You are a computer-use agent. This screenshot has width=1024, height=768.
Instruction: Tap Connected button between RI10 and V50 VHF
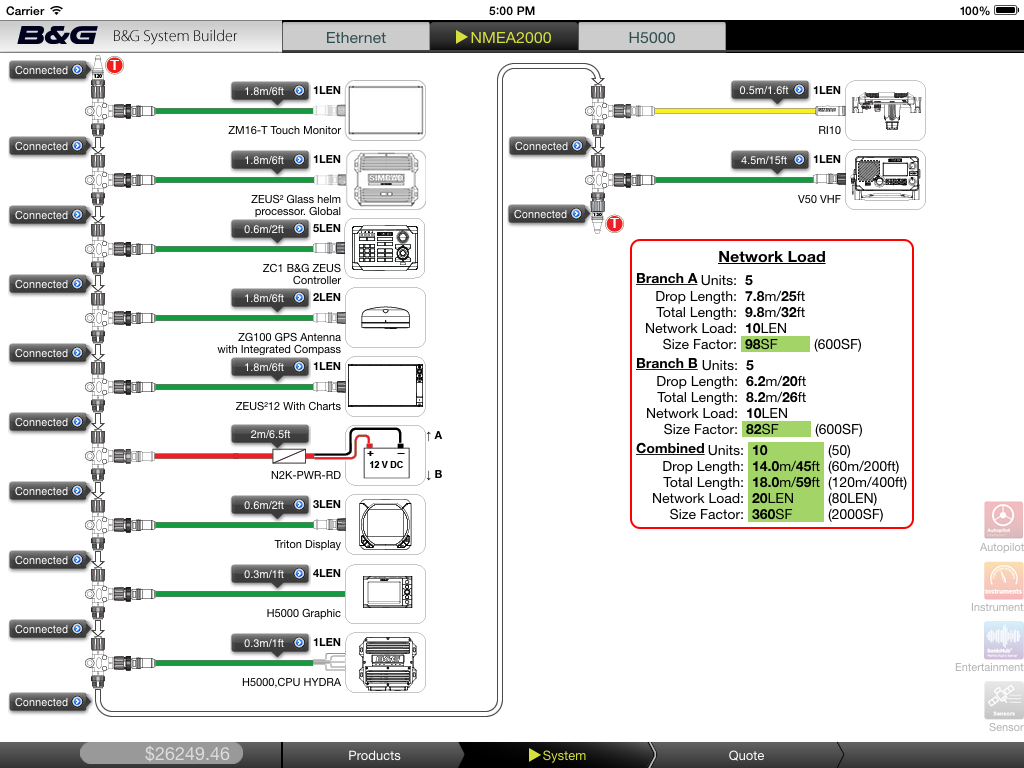549,146
